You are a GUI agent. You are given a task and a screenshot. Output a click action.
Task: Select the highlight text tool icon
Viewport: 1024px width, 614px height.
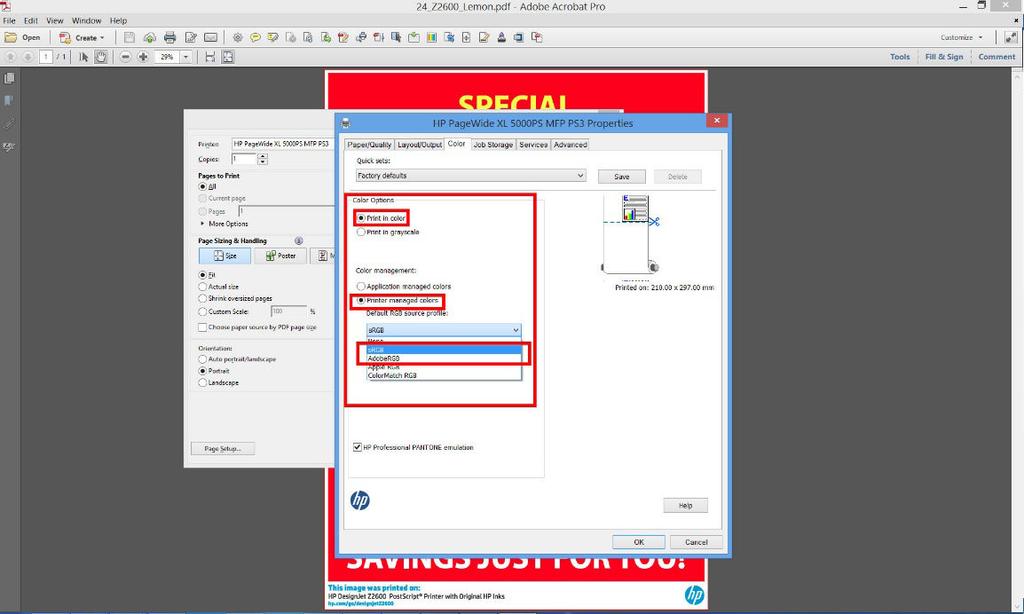click(273, 38)
